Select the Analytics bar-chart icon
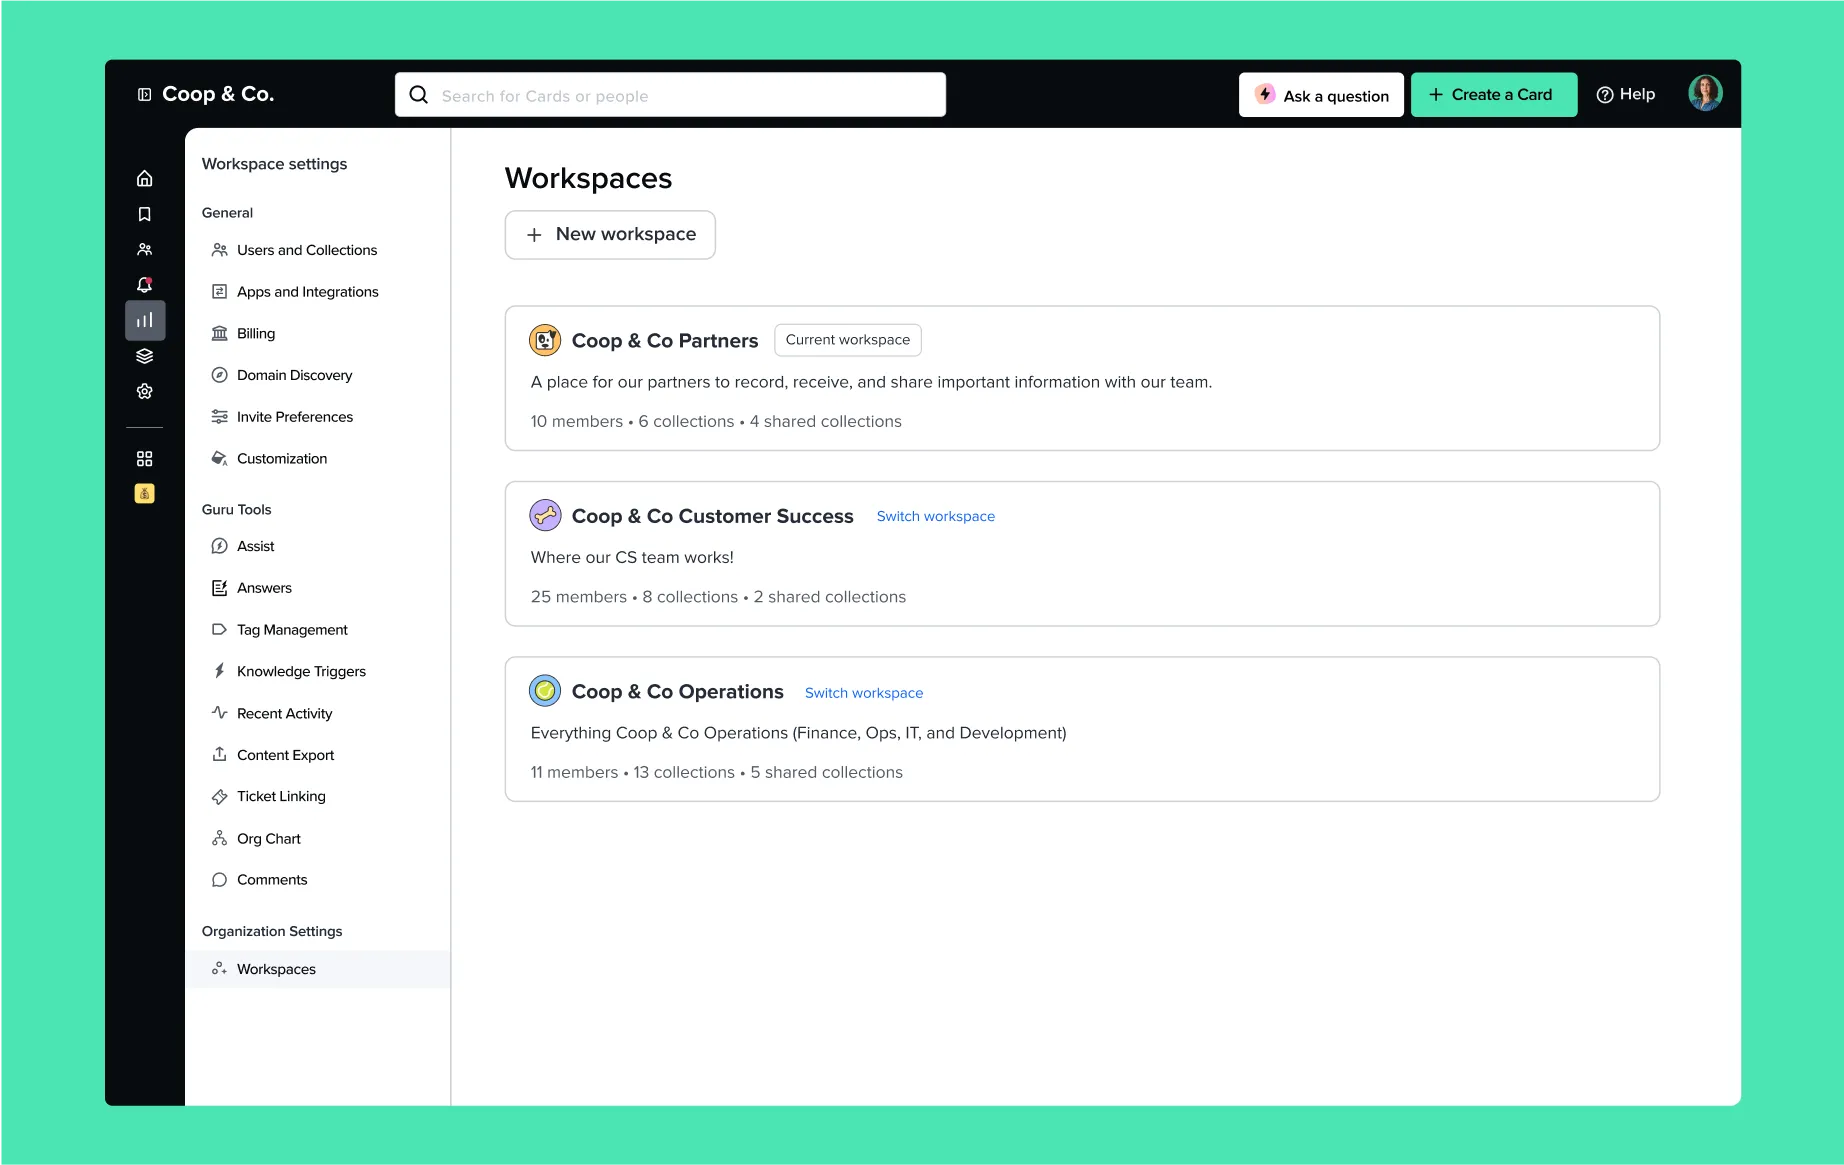This screenshot has height=1165, width=1844. [x=144, y=319]
